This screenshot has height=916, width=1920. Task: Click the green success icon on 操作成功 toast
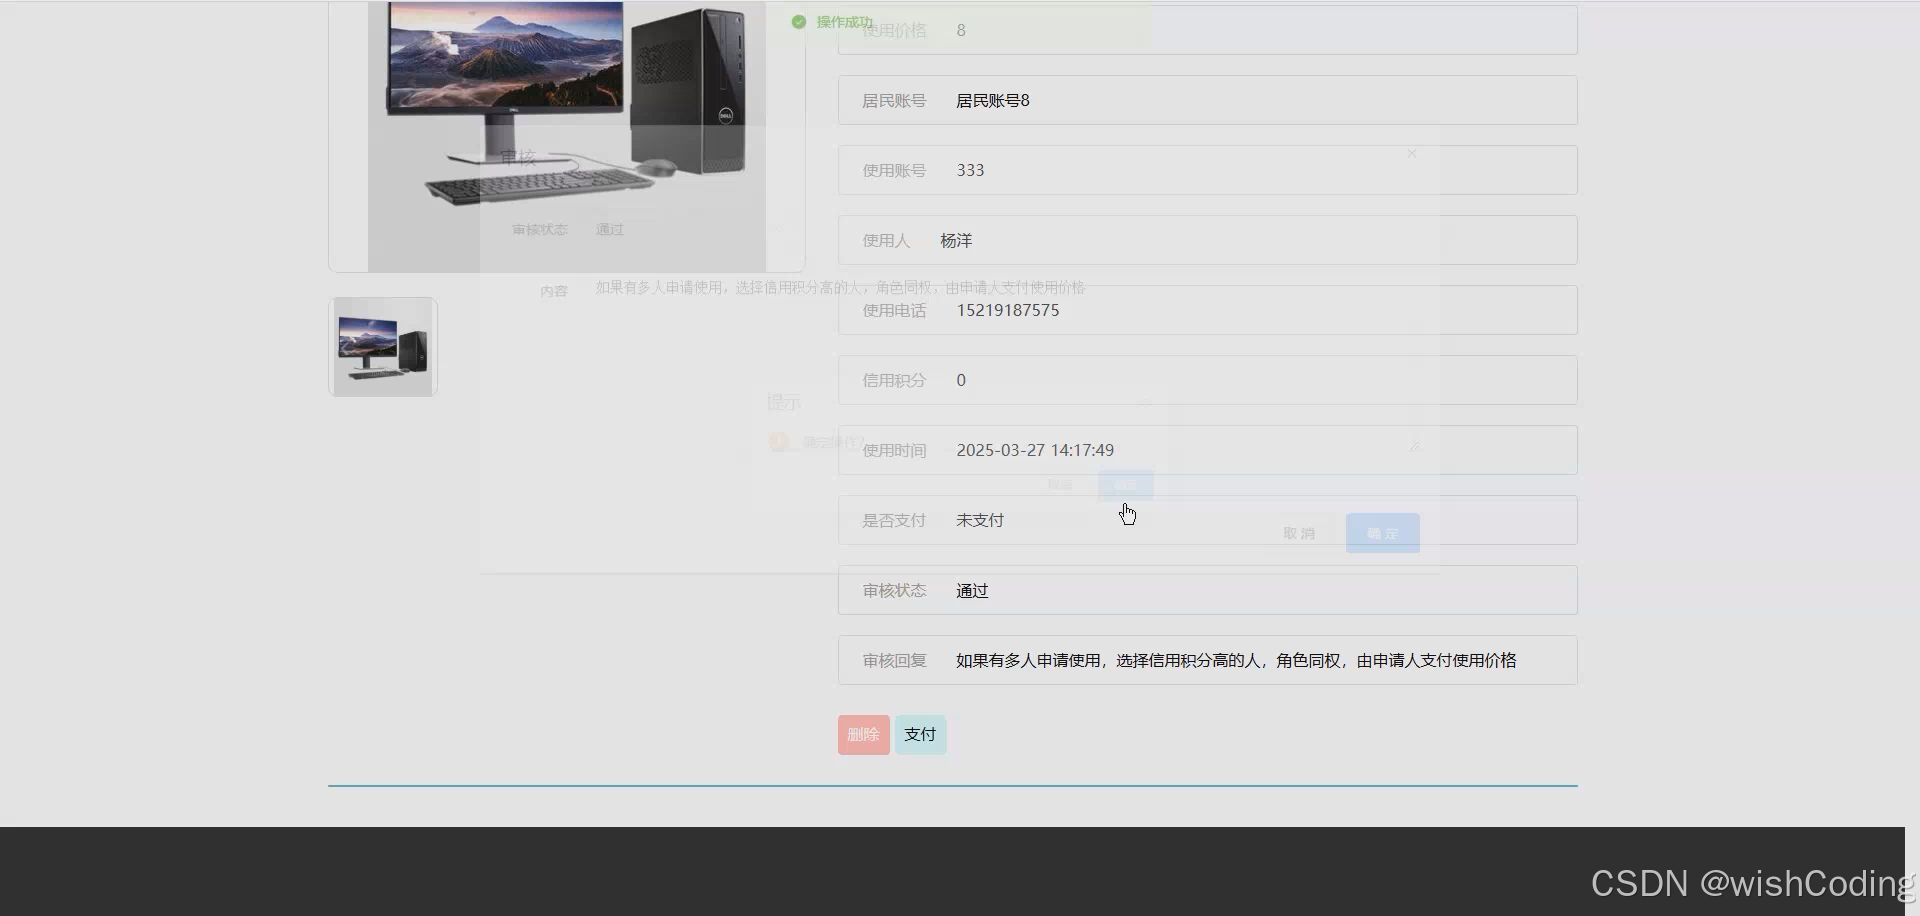tap(798, 21)
